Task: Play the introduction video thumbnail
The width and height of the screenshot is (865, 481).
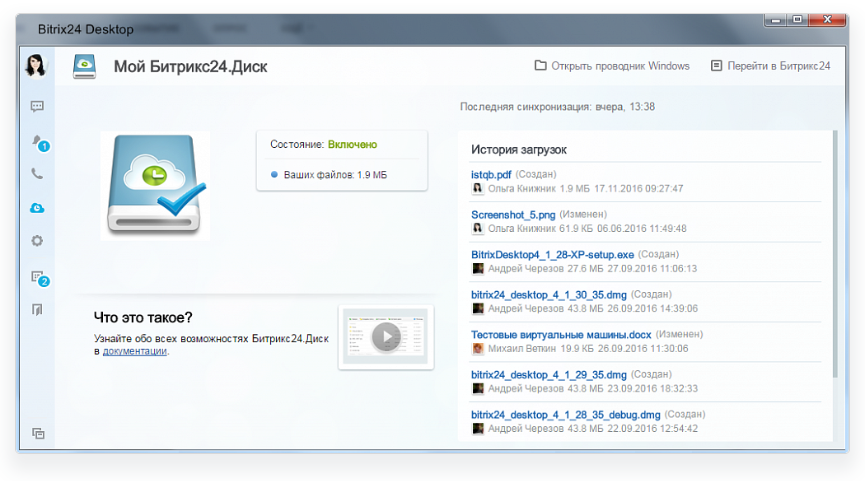Action: click(x=386, y=336)
